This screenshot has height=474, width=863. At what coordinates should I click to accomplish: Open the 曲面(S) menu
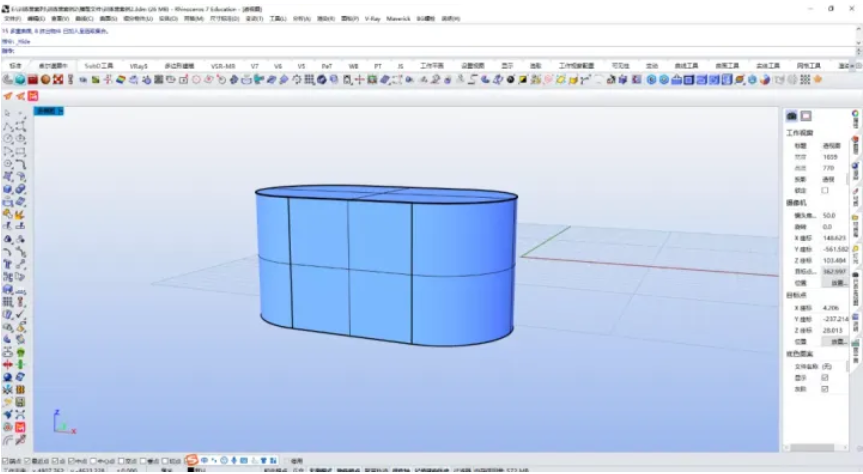click(108, 19)
